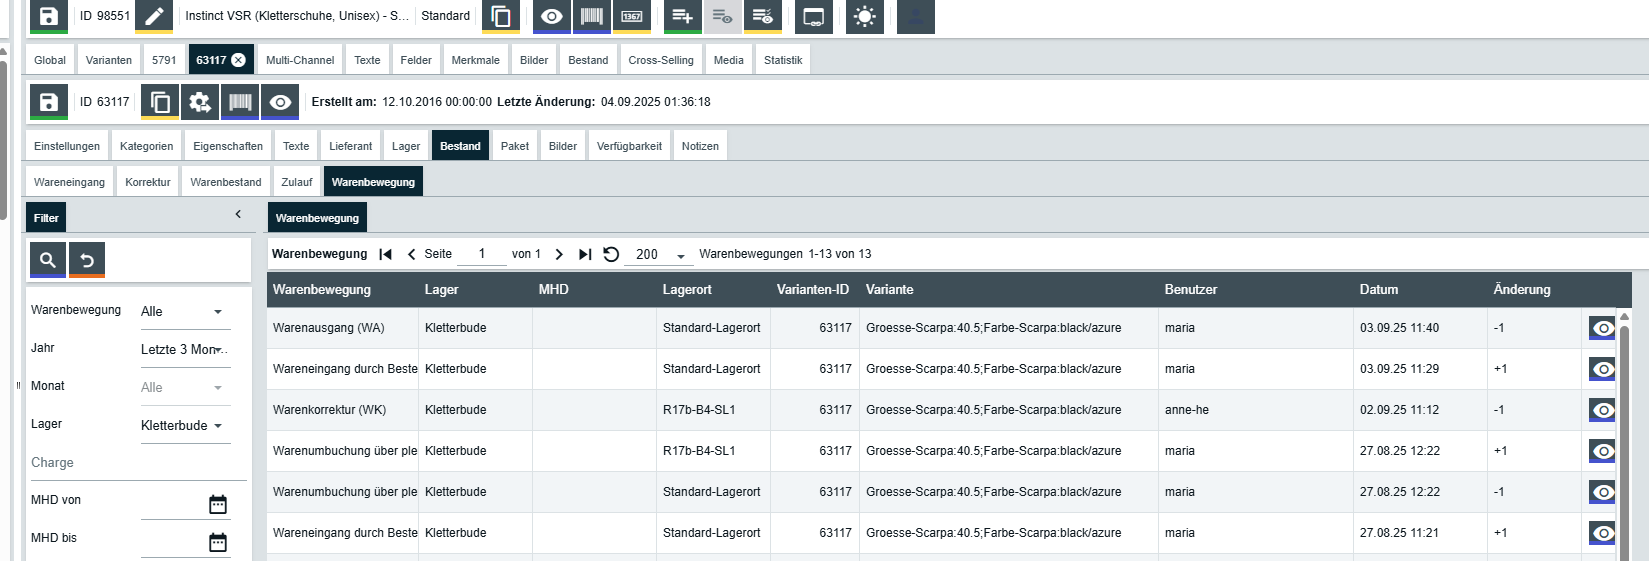1649x561 pixels.
Task: Go to the Wareneingang sub-tab
Action: tap(69, 182)
